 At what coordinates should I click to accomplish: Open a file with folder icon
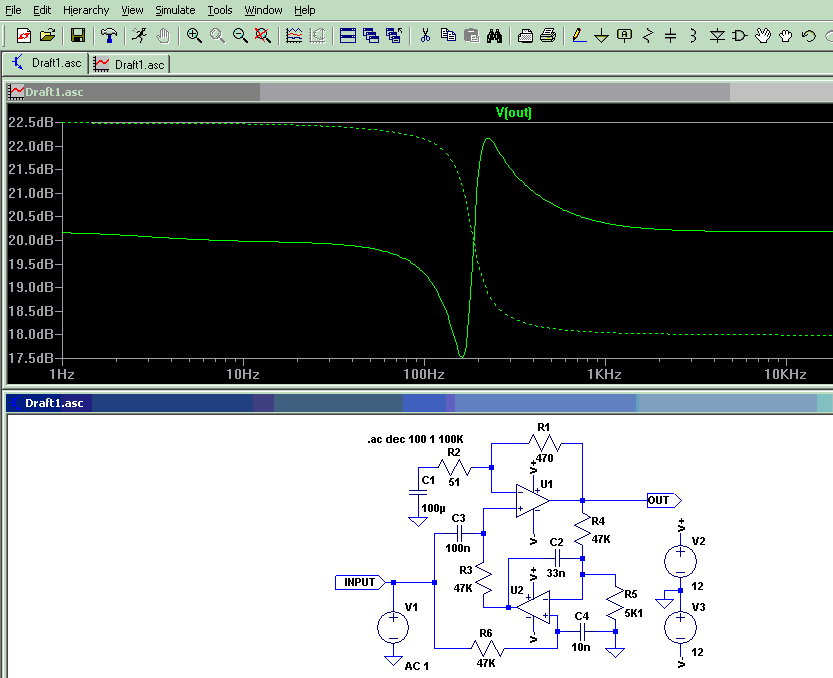coord(47,36)
